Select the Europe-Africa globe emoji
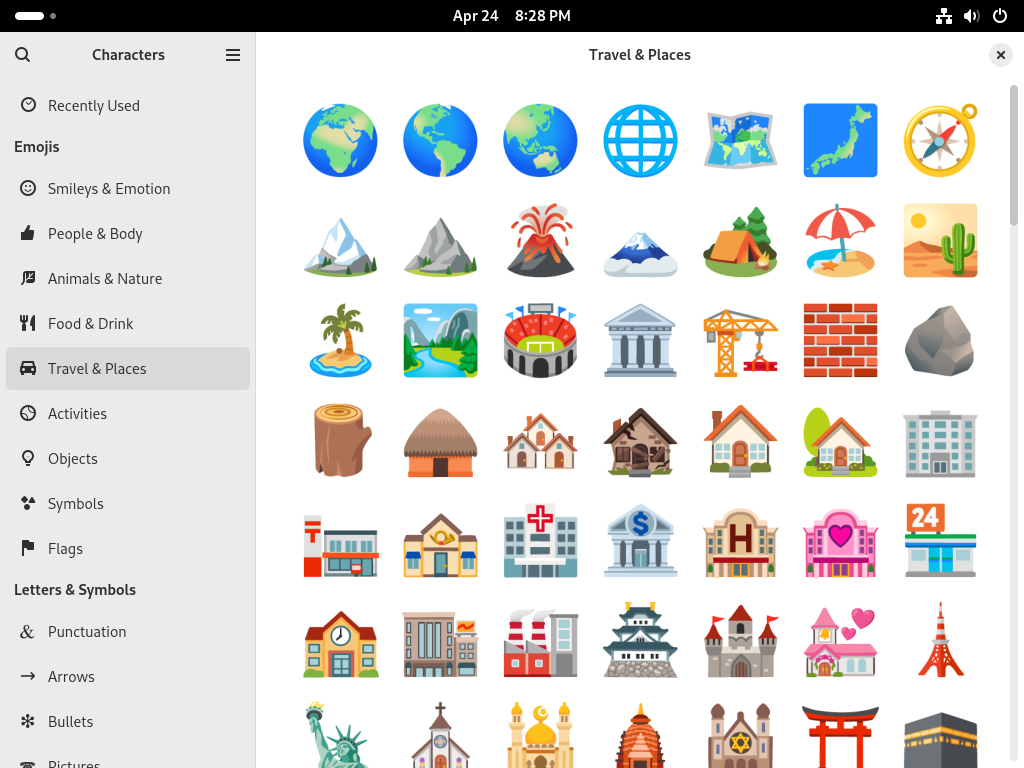The width and height of the screenshot is (1024, 768). tap(340, 140)
